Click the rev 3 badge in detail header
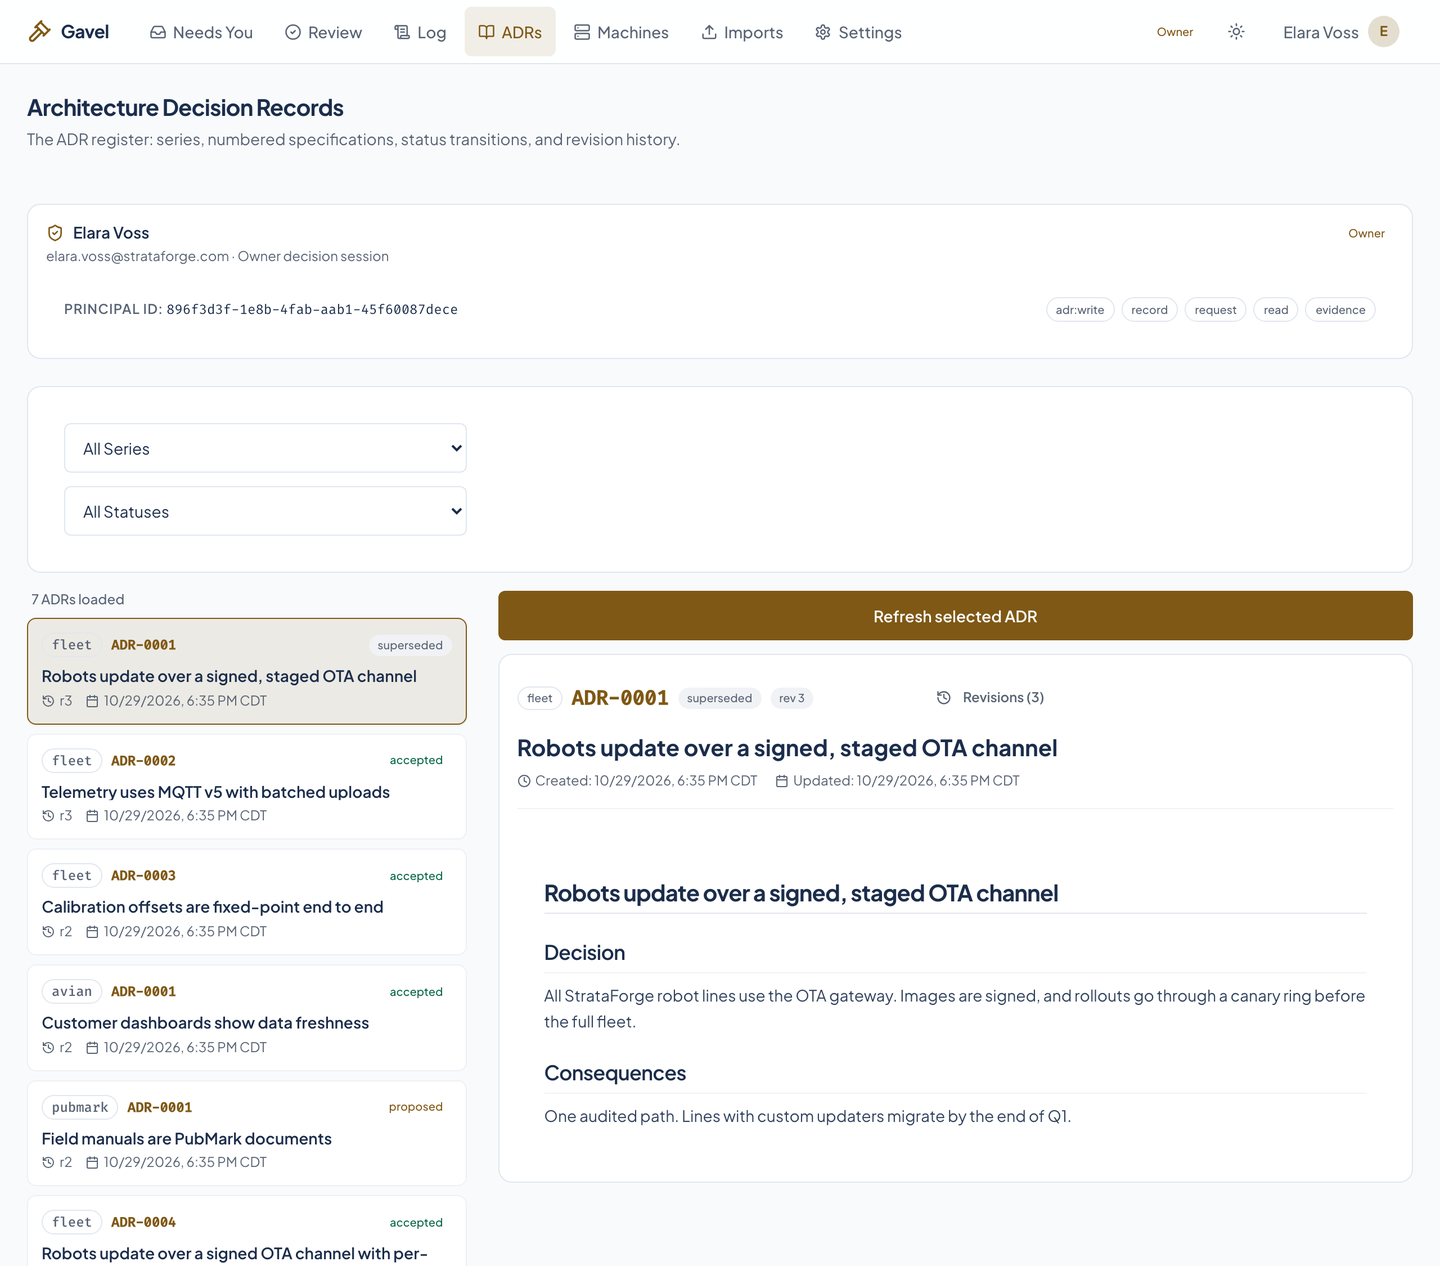Viewport: 1440px width, 1266px height. pyautogui.click(x=791, y=698)
